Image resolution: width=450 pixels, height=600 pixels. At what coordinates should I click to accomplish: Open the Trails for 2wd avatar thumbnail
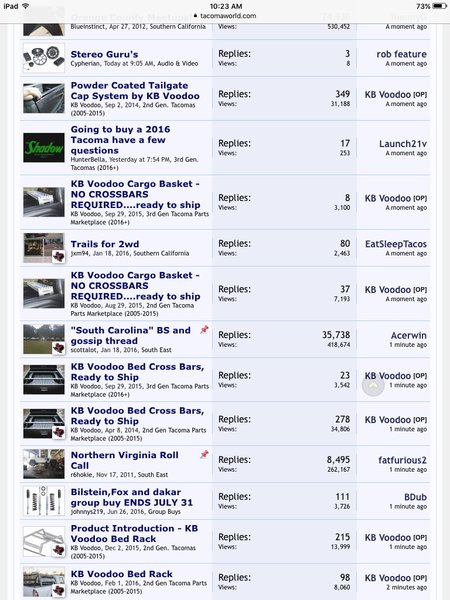point(44,248)
